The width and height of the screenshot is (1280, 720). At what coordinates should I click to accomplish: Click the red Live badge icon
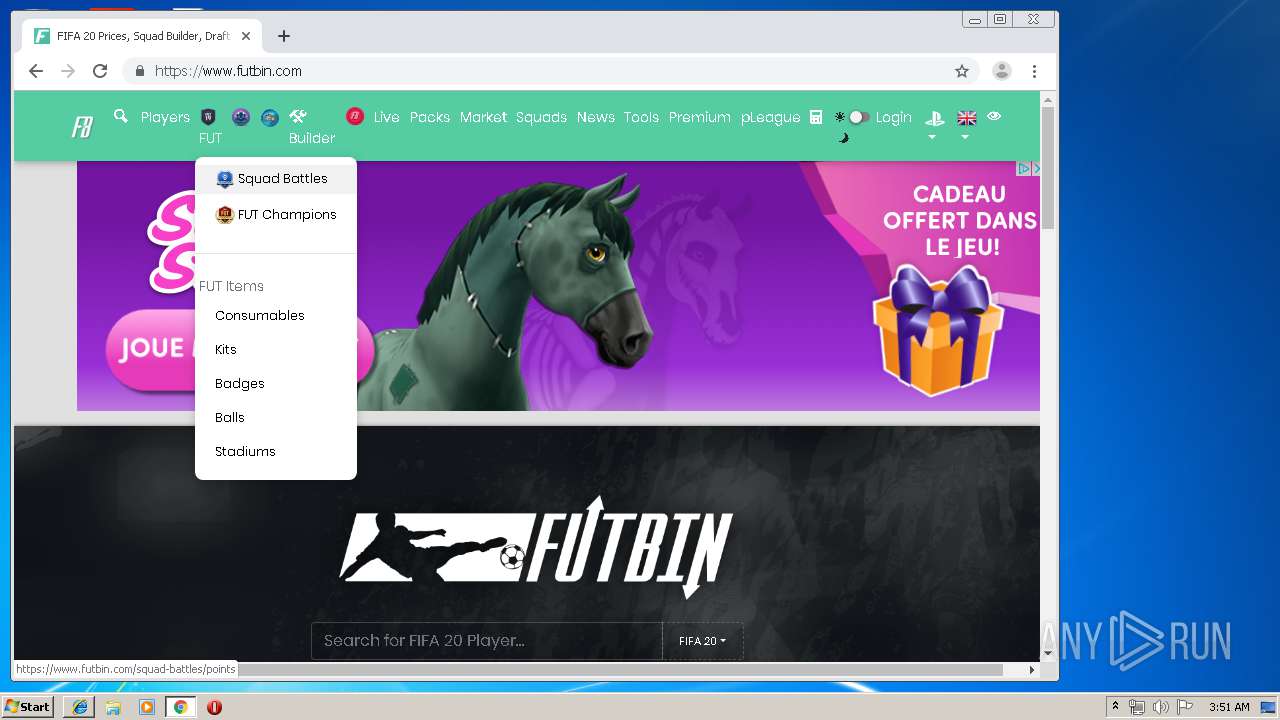coord(355,116)
